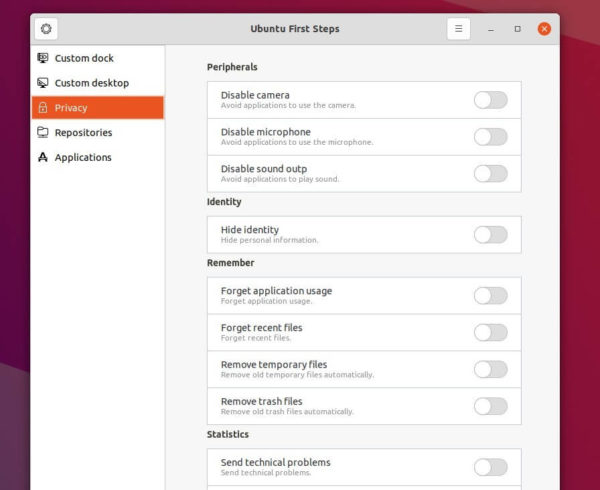The image size is (600, 490).
Task: Select Custom dock in the sidebar
Action: (98, 58)
